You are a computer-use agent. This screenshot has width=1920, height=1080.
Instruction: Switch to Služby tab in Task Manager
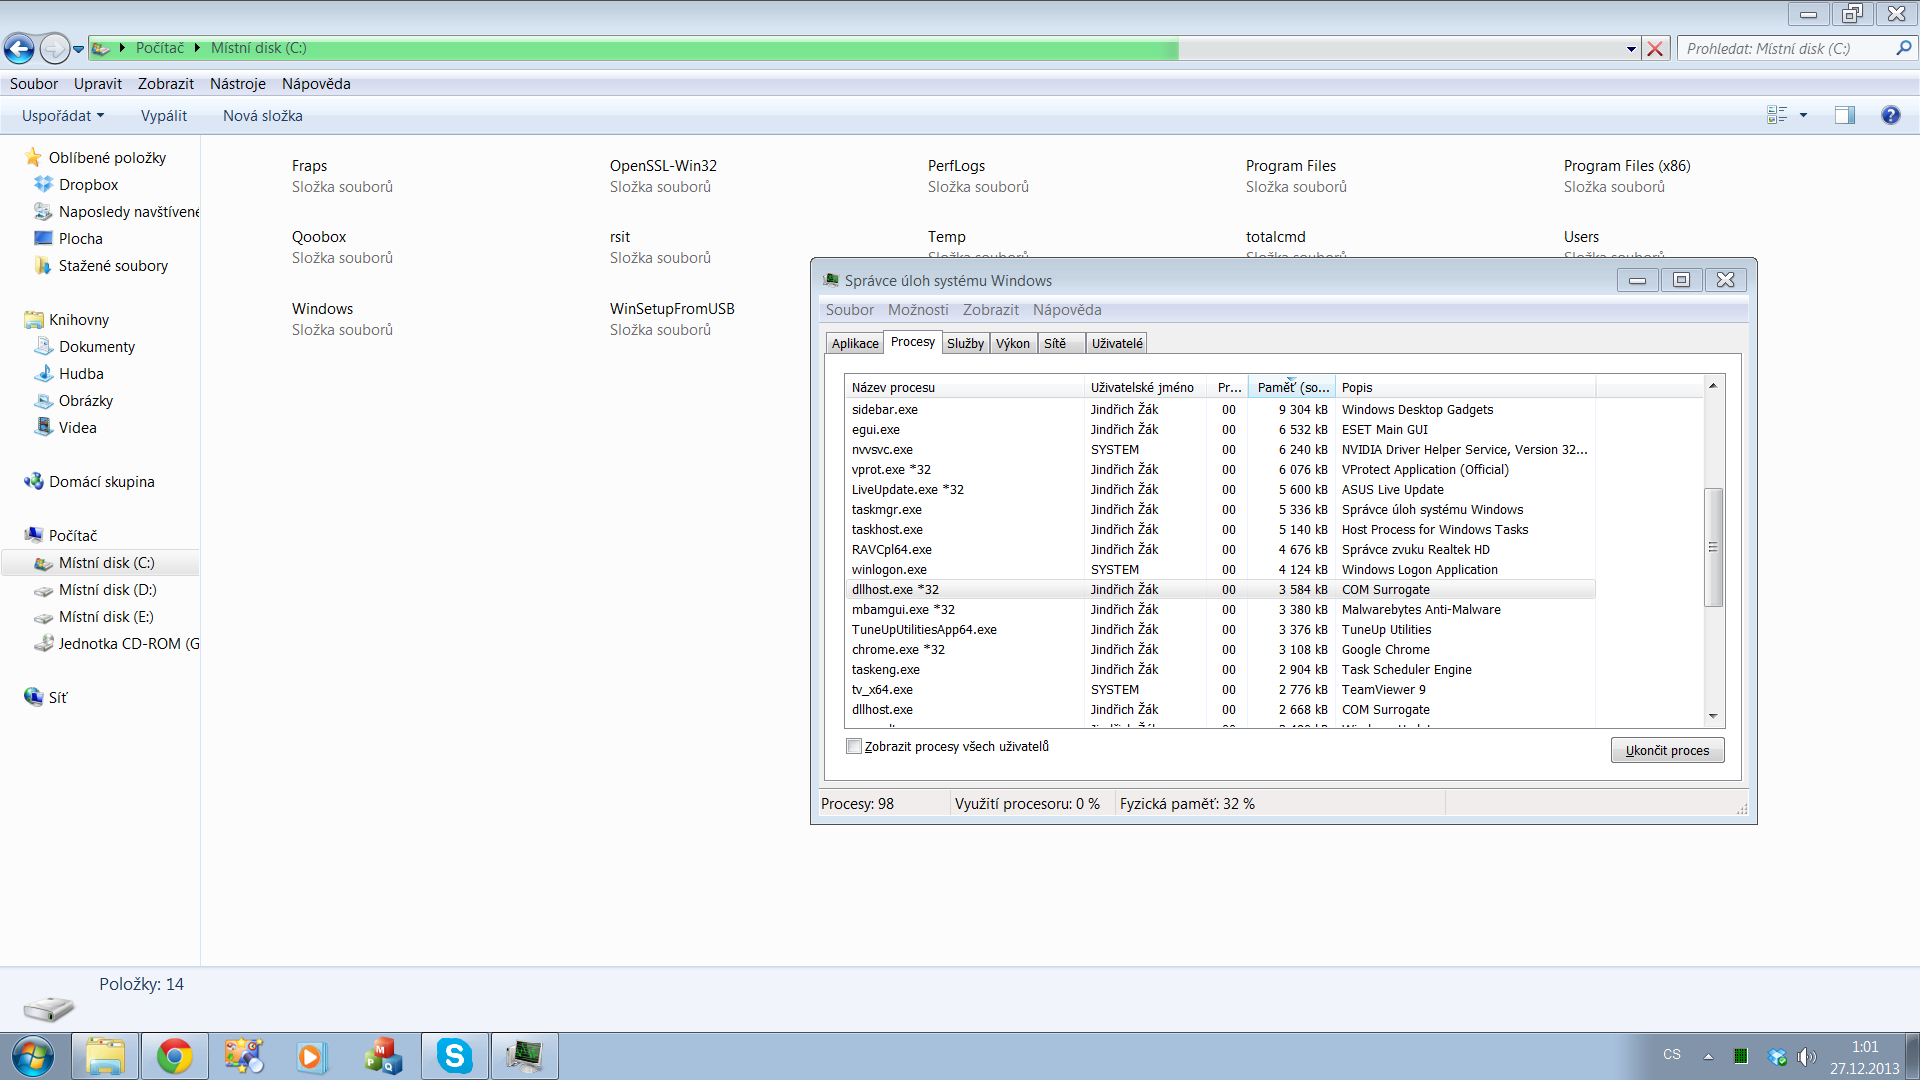coord(965,343)
